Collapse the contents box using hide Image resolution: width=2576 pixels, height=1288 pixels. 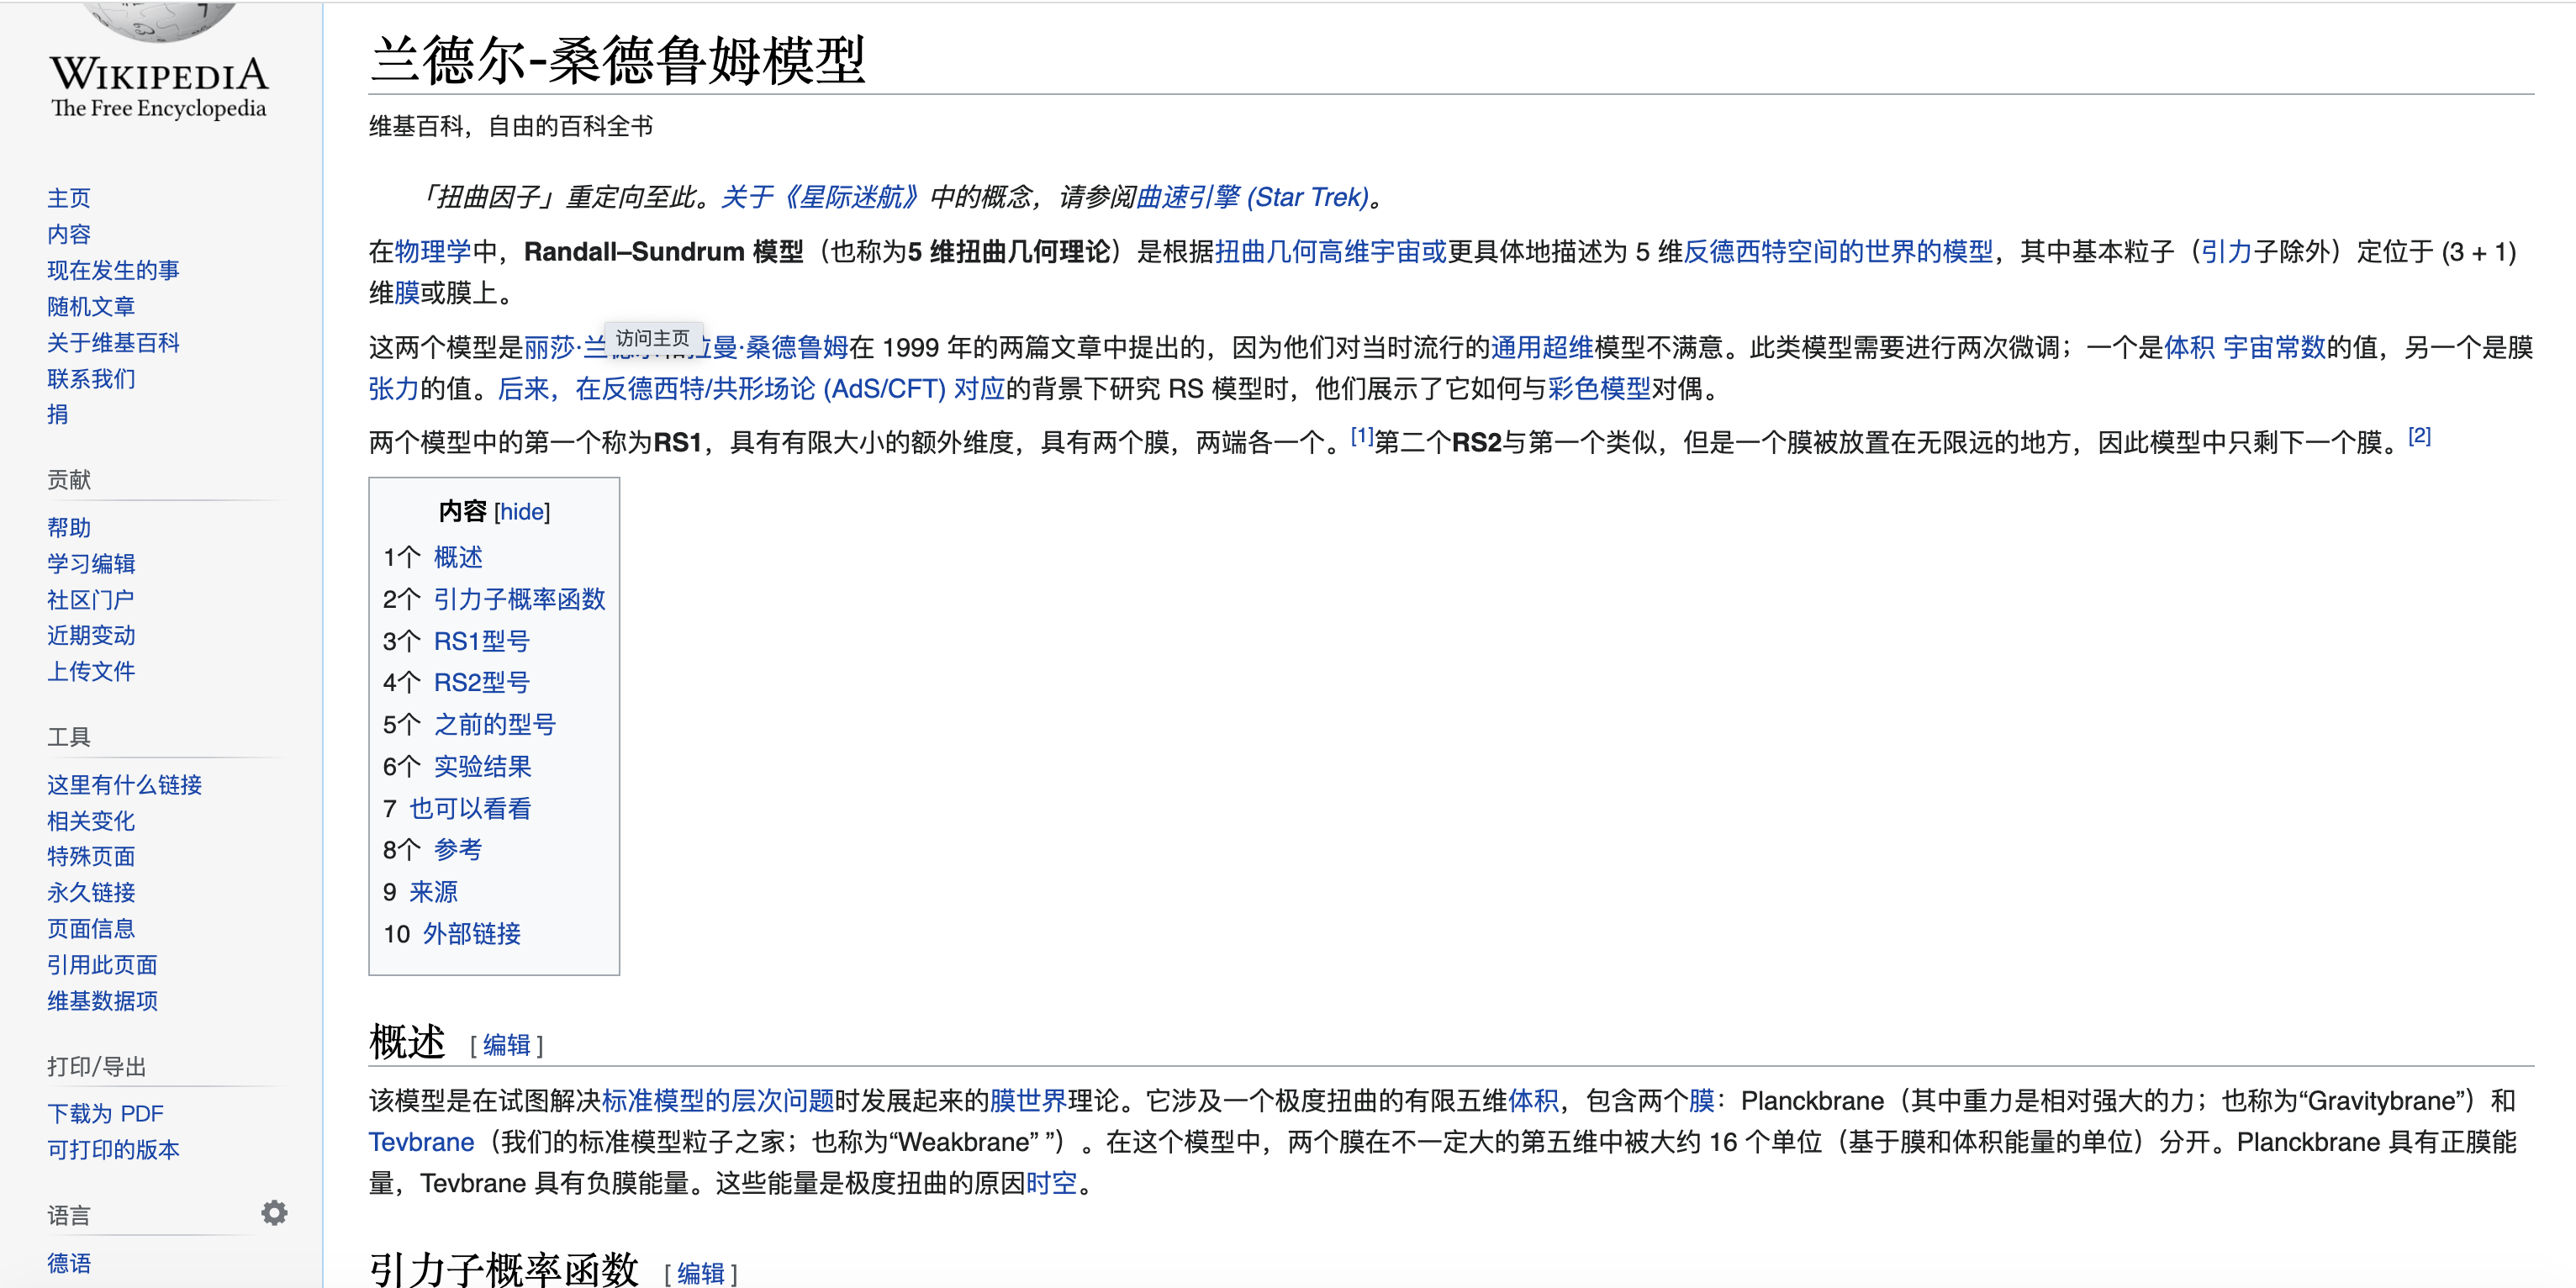point(523,511)
